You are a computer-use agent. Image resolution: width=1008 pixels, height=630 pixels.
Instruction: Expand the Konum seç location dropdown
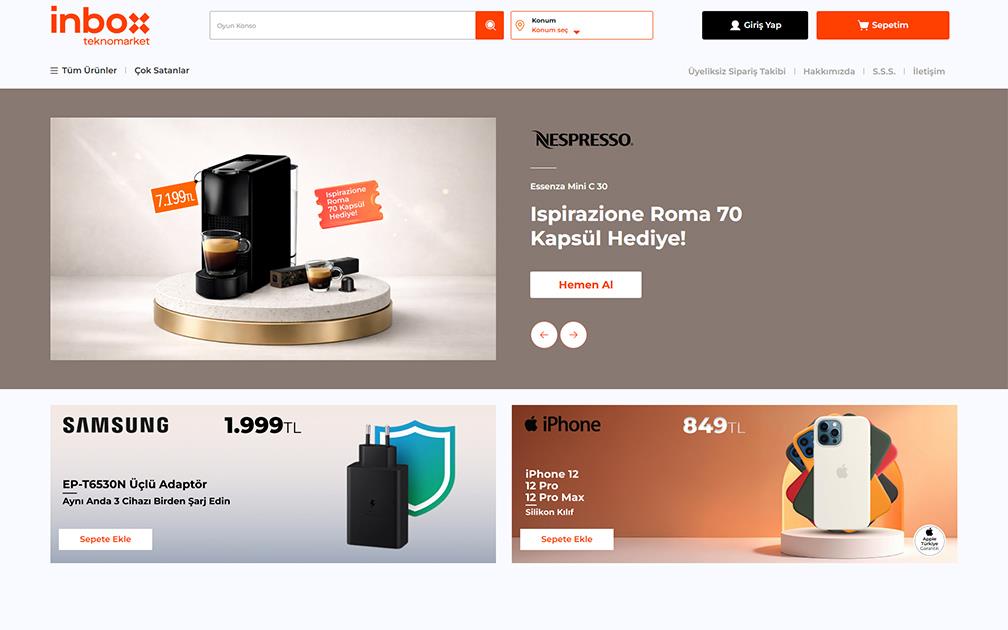[x=555, y=30]
